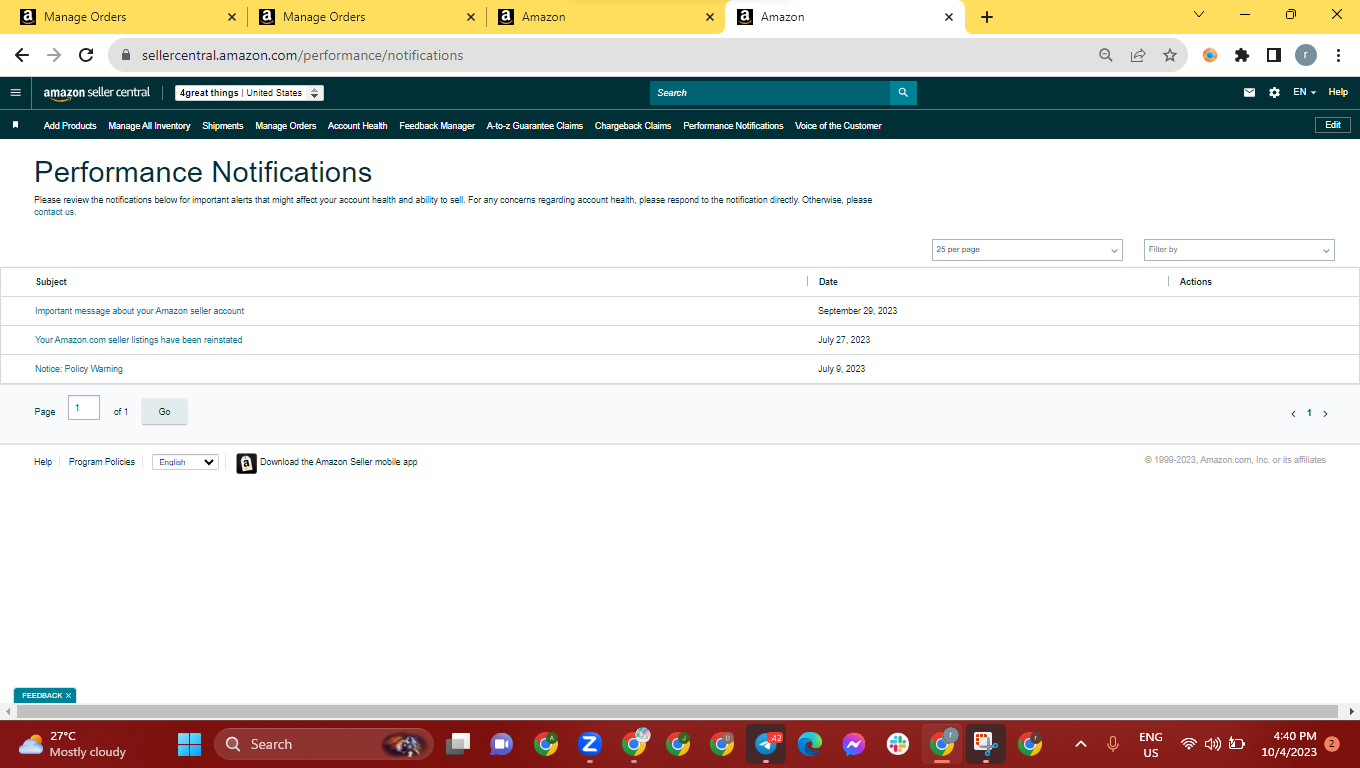Open Account Health
The height and width of the screenshot is (768, 1360).
(357, 126)
